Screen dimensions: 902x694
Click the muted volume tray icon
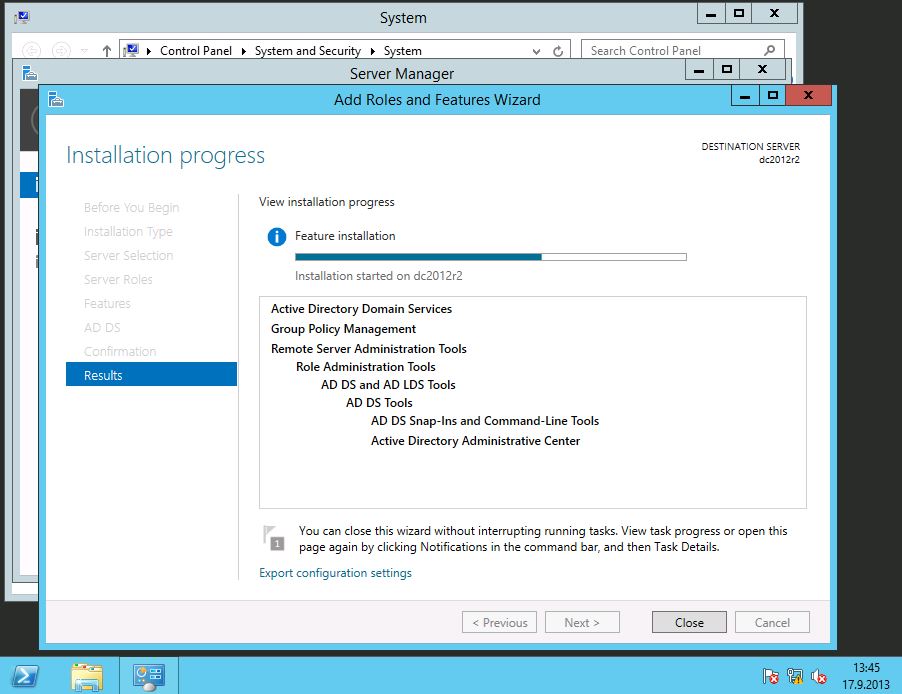pos(819,676)
